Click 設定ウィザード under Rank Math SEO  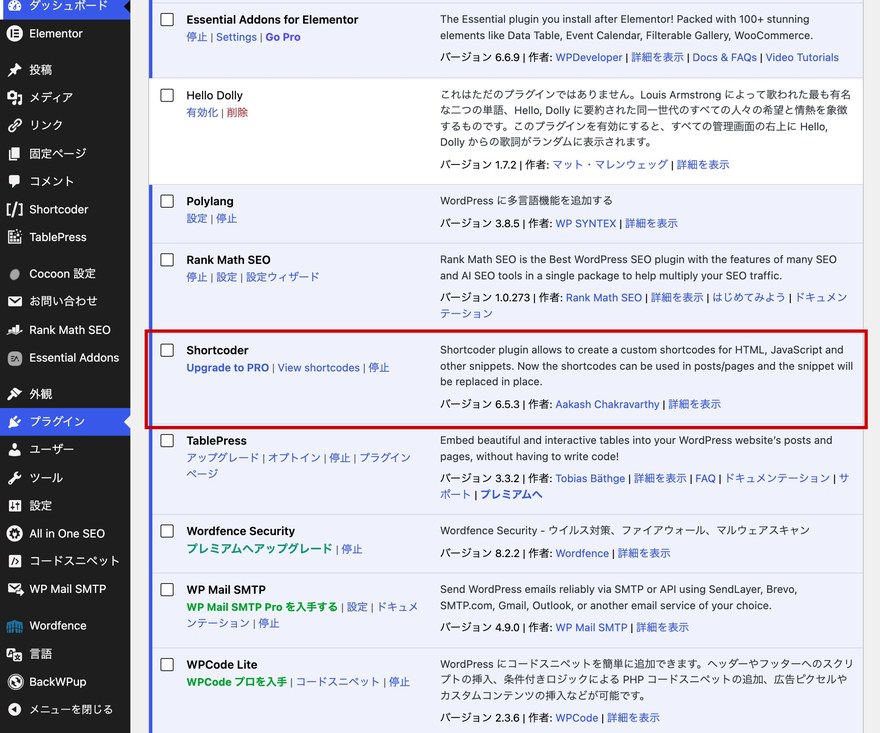[283, 277]
